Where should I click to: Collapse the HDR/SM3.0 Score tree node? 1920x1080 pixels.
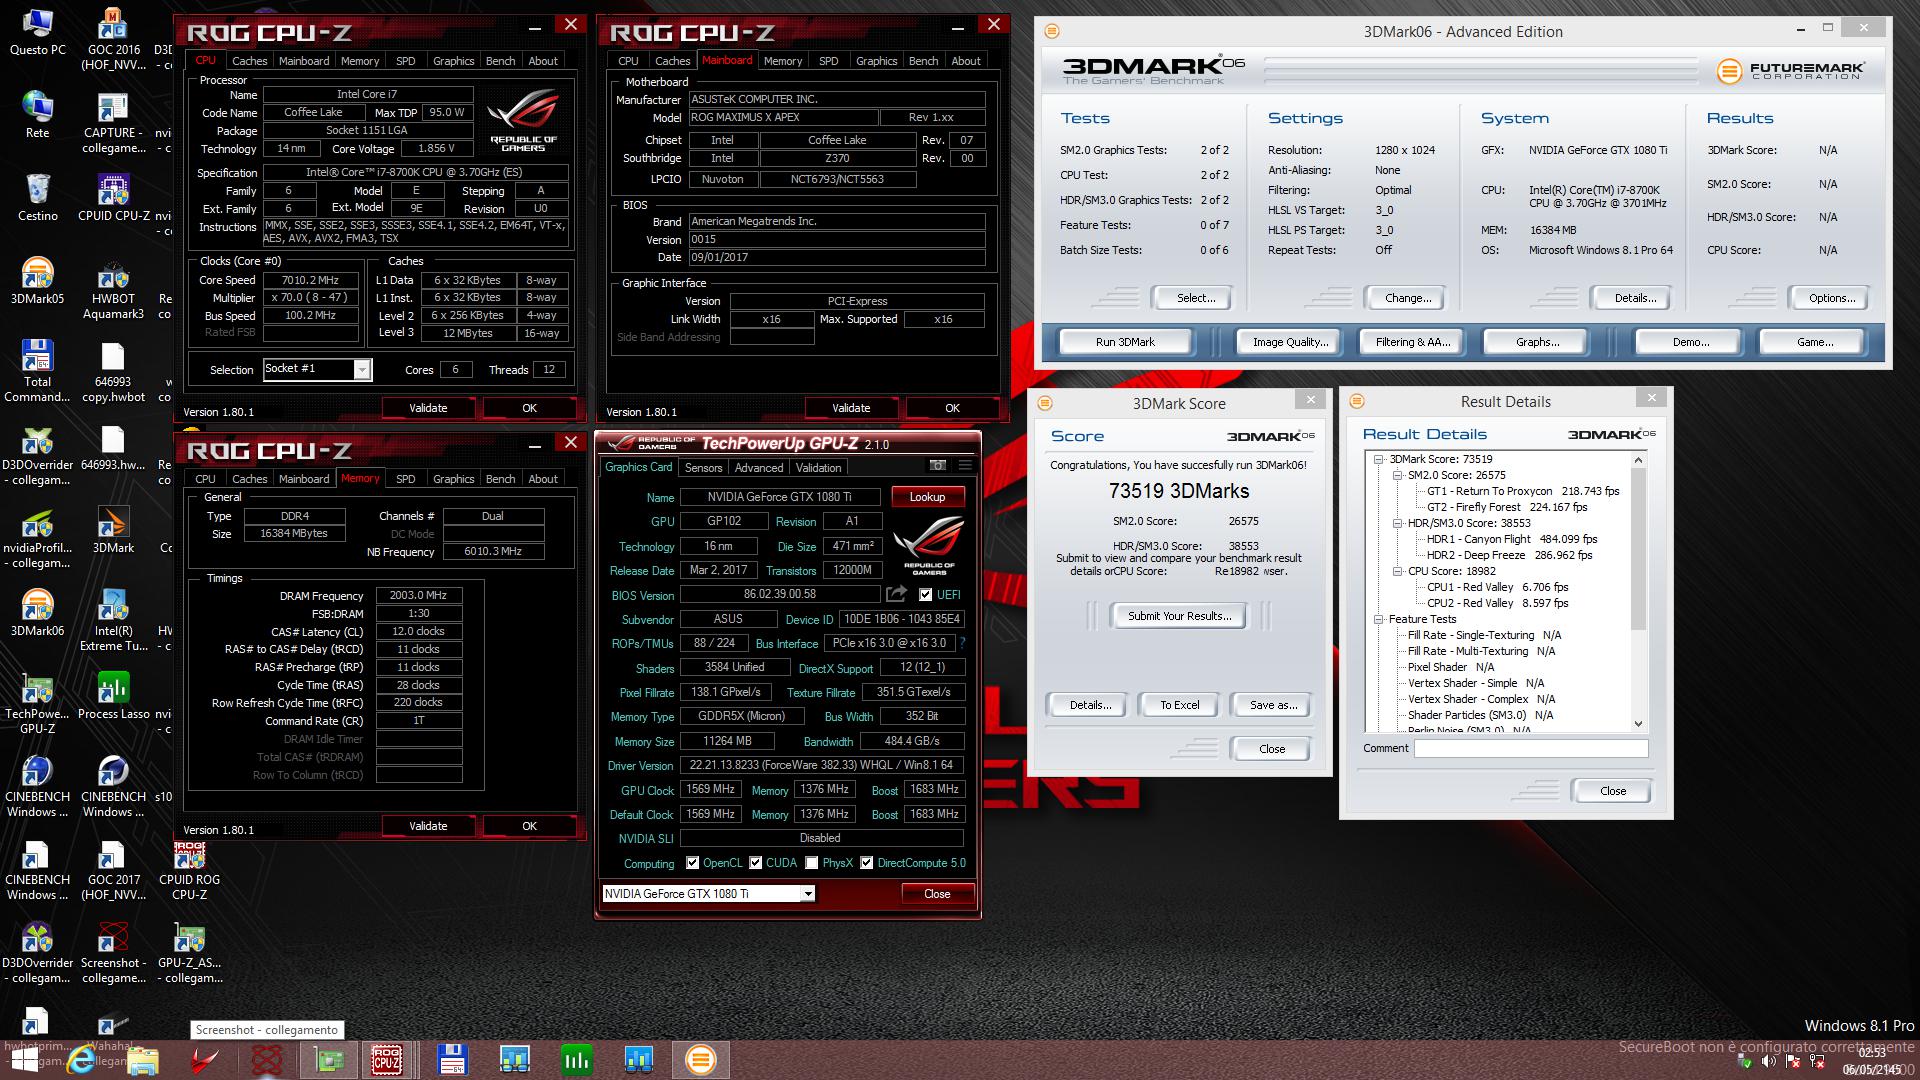pos(1398,523)
